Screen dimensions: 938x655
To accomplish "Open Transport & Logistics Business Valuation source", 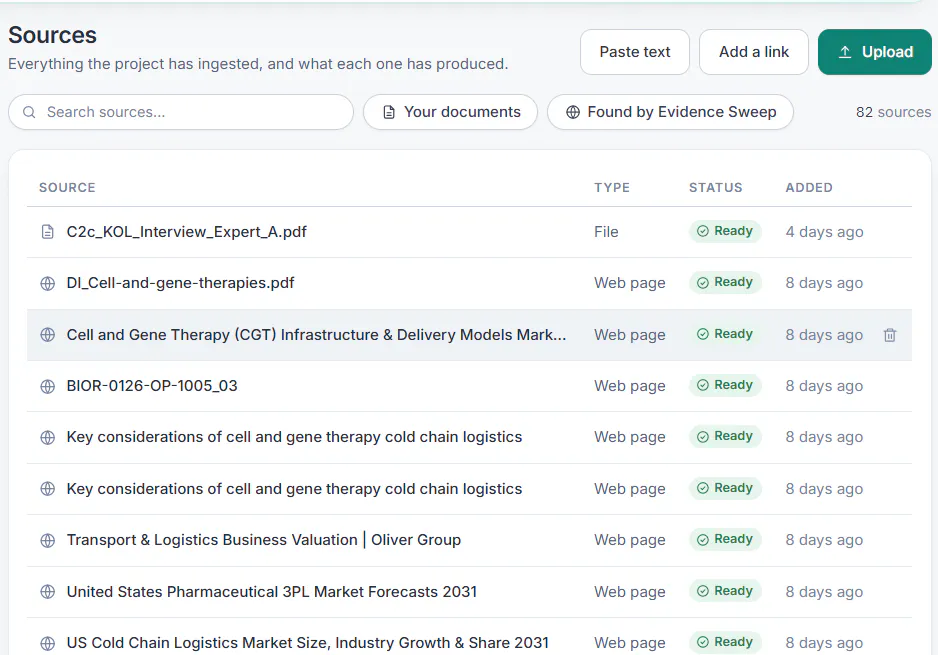I will pyautogui.click(x=264, y=540).
